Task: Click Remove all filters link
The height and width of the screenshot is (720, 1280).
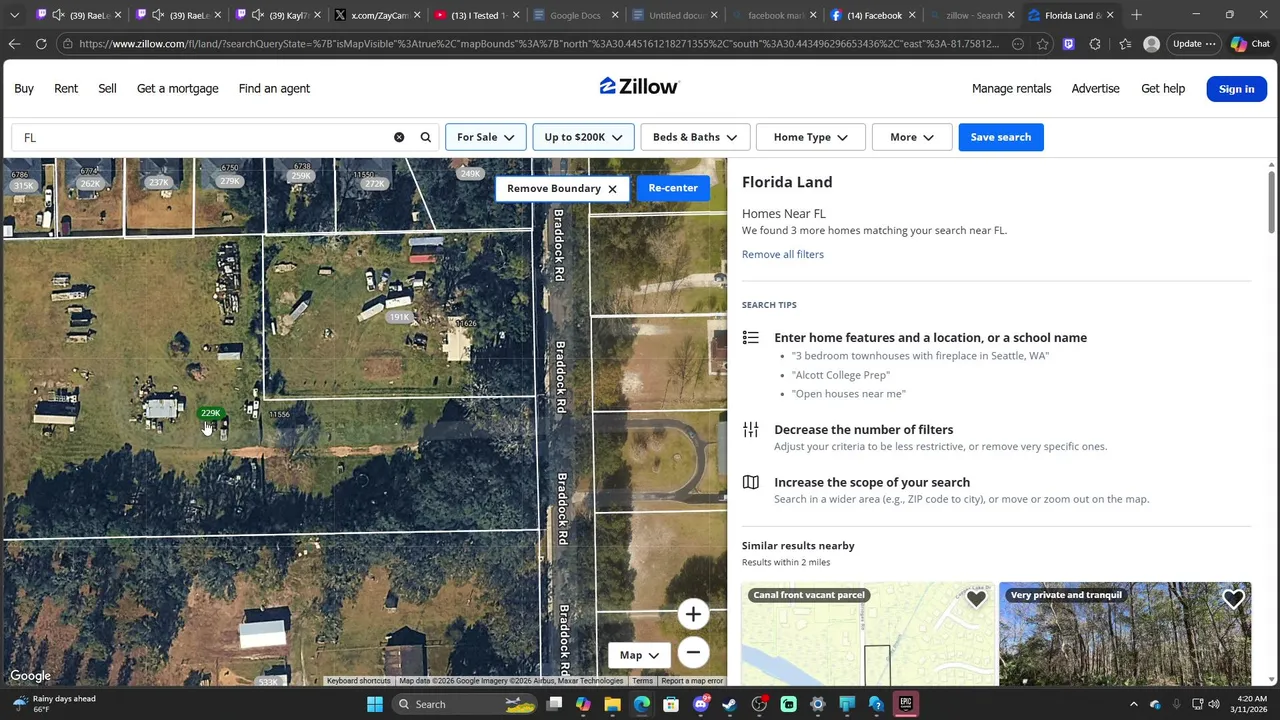Action: [783, 254]
